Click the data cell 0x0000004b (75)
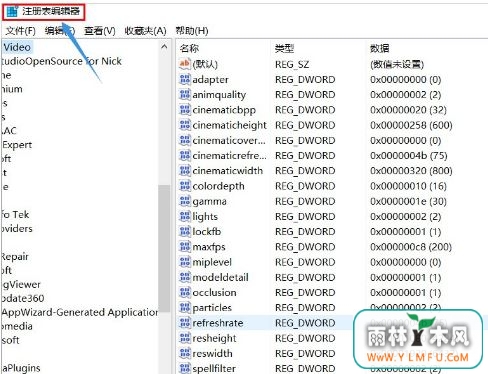The height and width of the screenshot is (374, 488). (409, 156)
